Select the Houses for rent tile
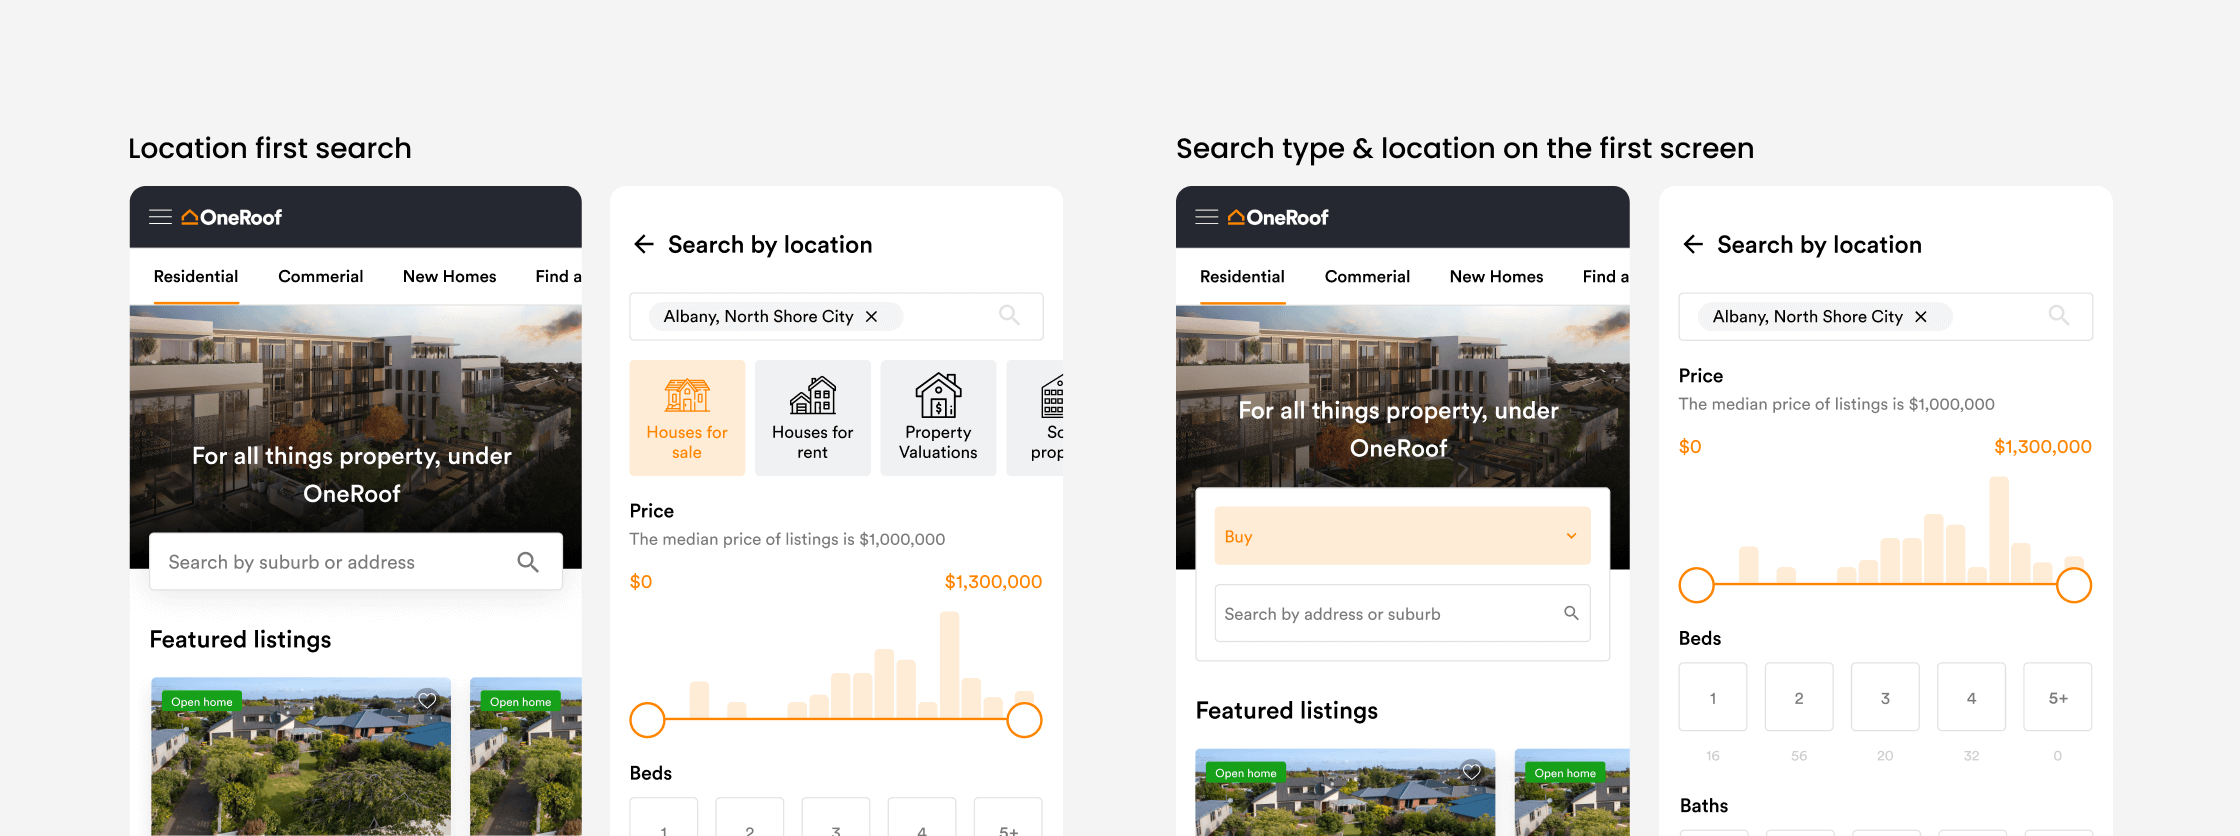Viewport: 2240px width, 836px height. click(813, 418)
